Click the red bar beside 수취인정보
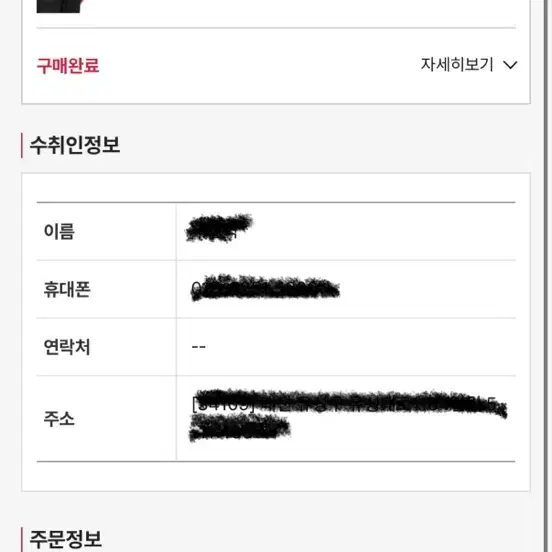The width and height of the screenshot is (552, 552). (x=22, y=145)
